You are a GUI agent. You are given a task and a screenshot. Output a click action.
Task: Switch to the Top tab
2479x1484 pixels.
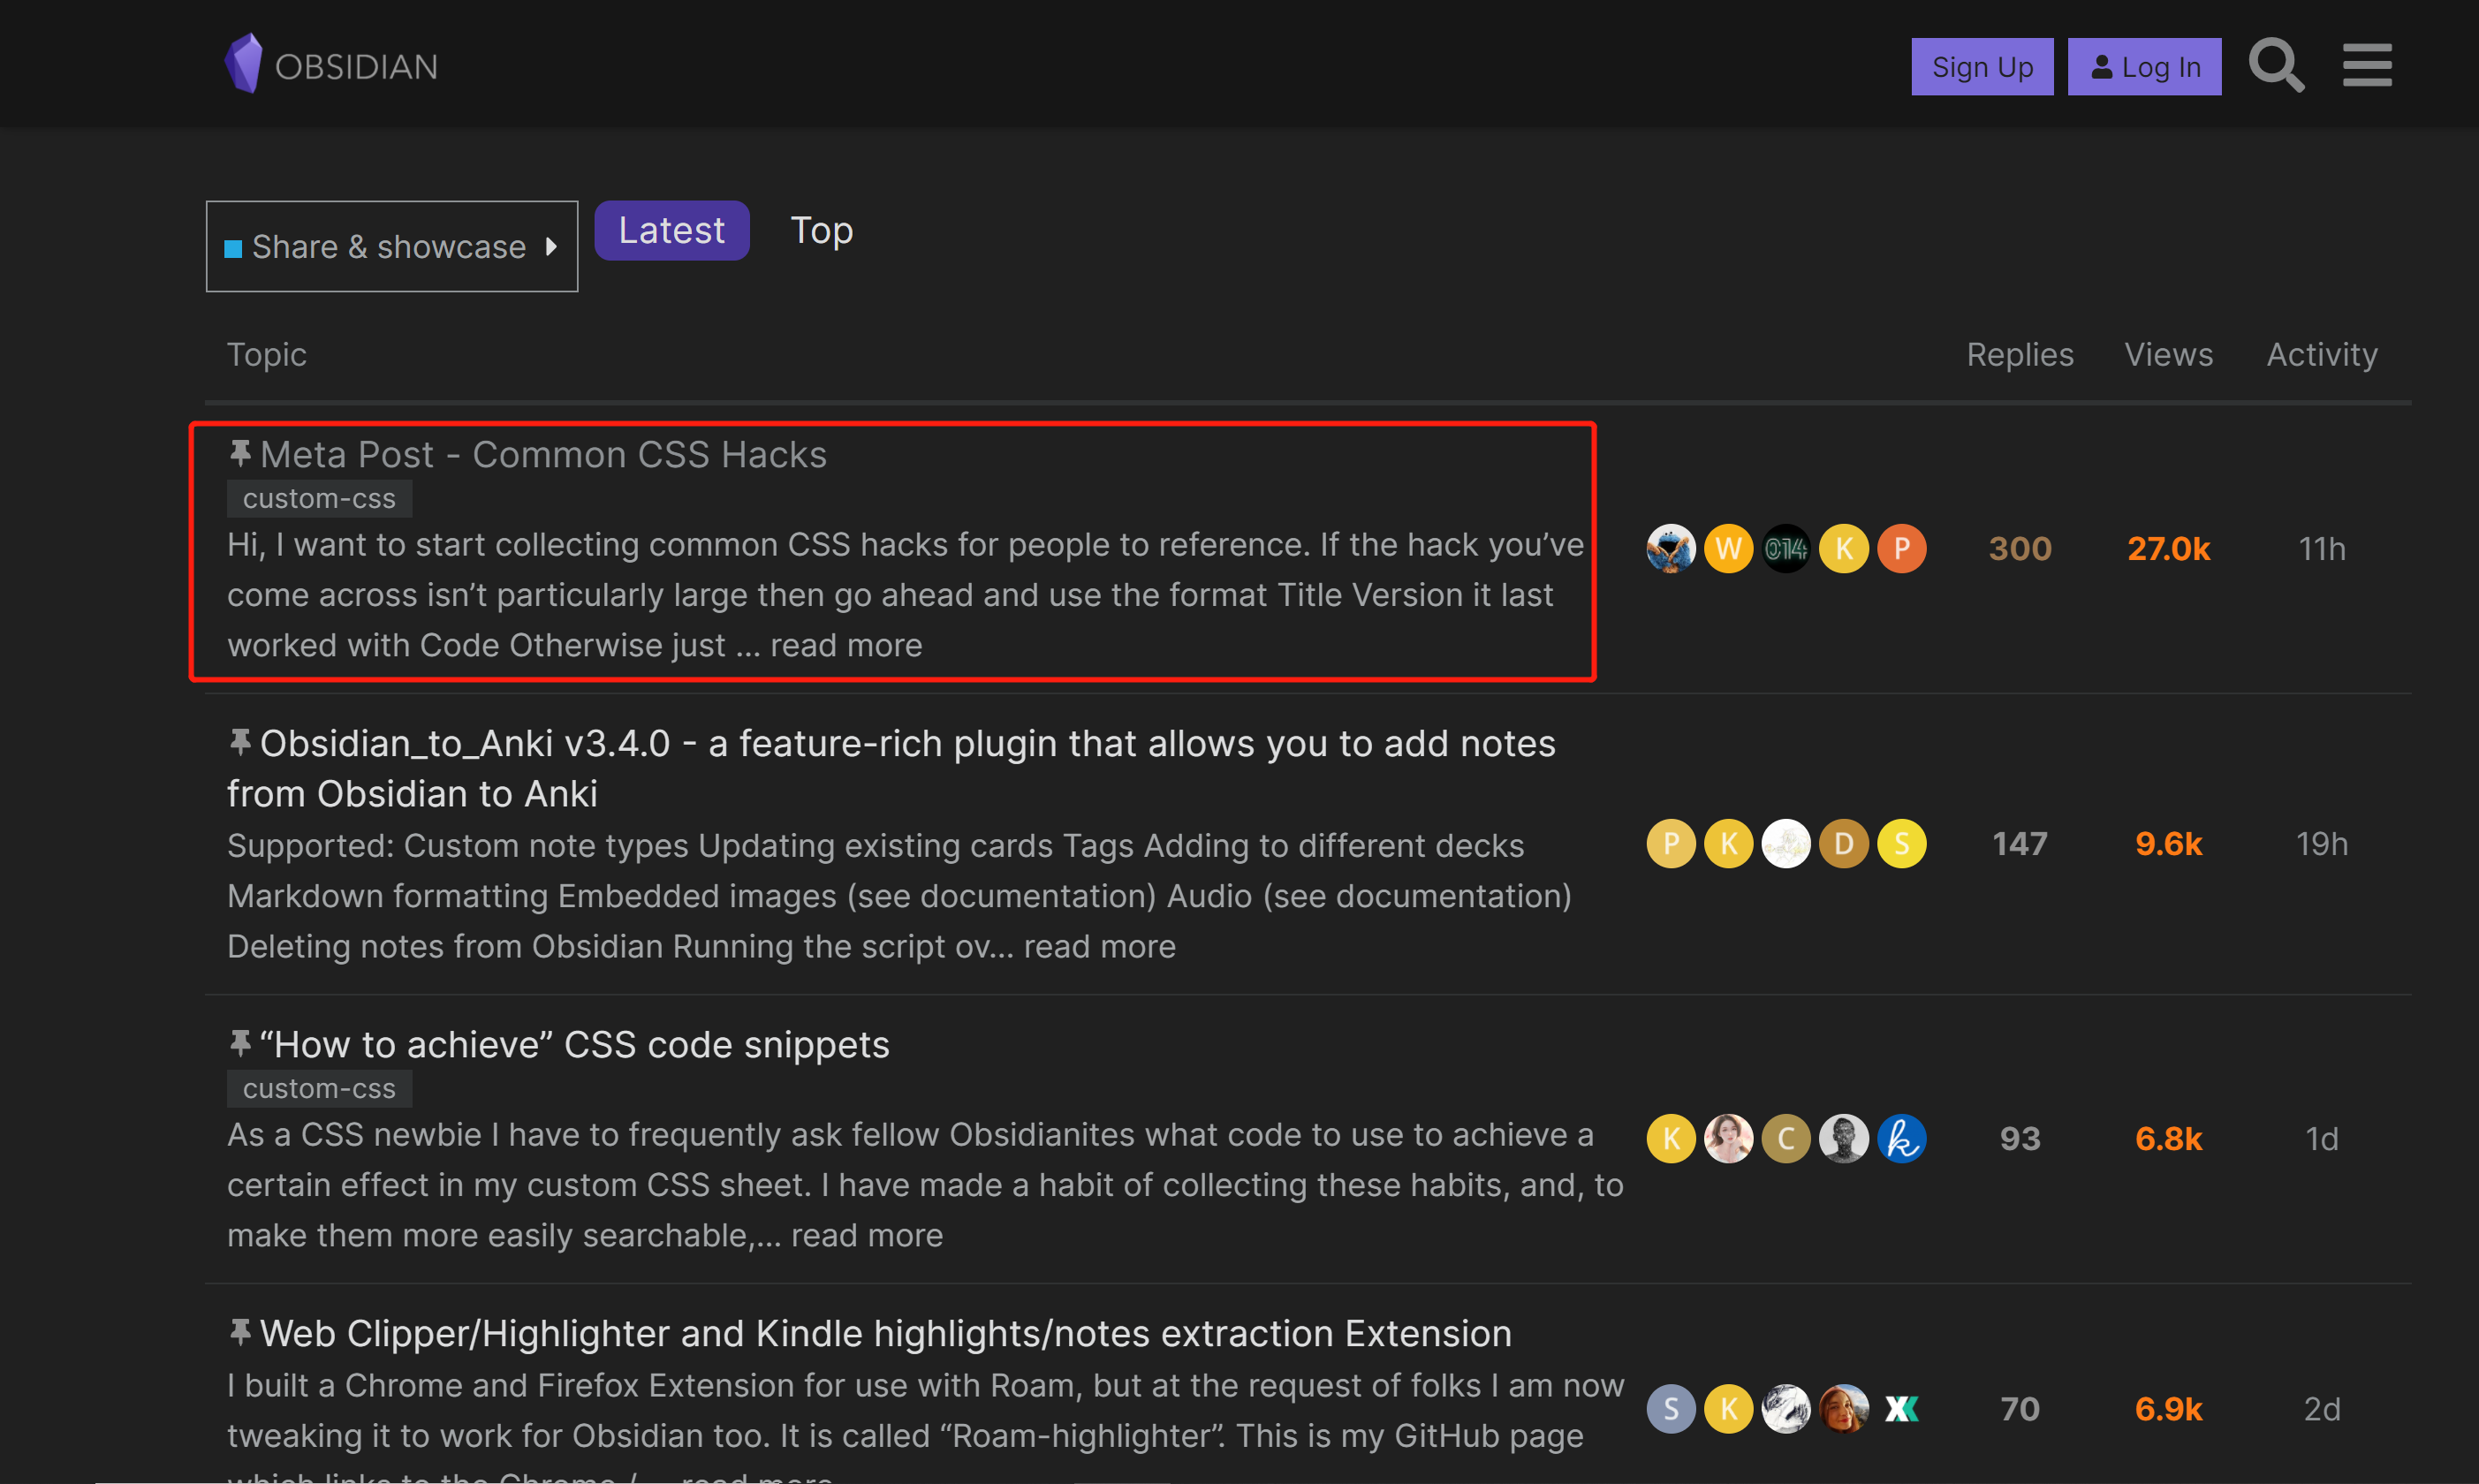821,230
